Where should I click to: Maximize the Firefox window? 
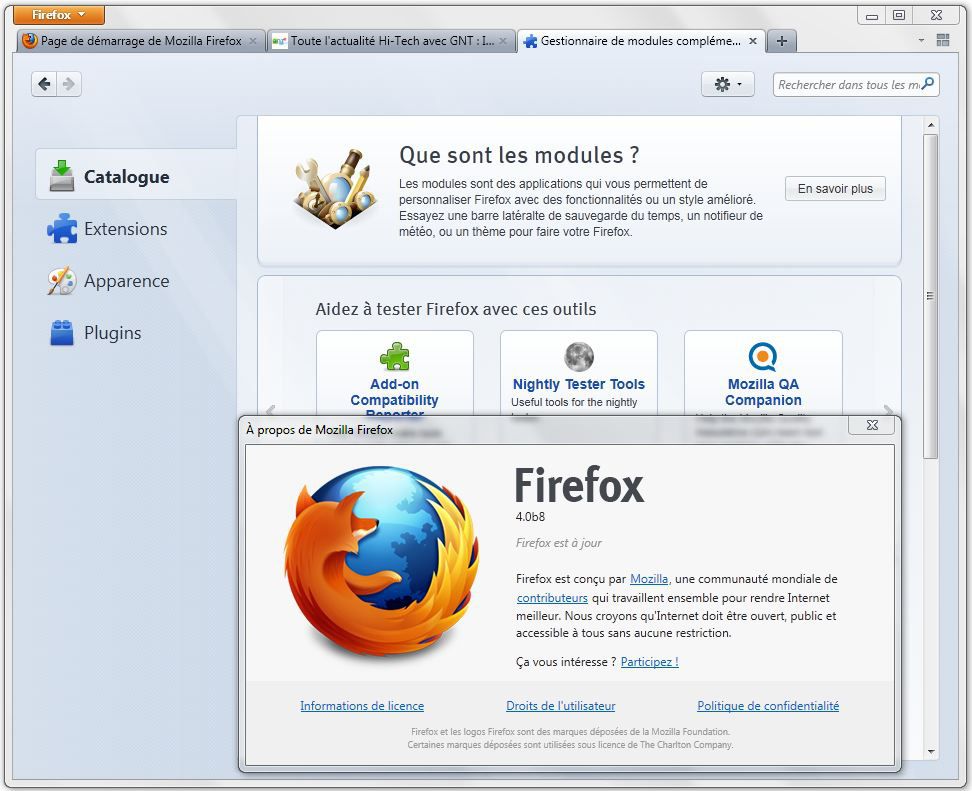[899, 15]
